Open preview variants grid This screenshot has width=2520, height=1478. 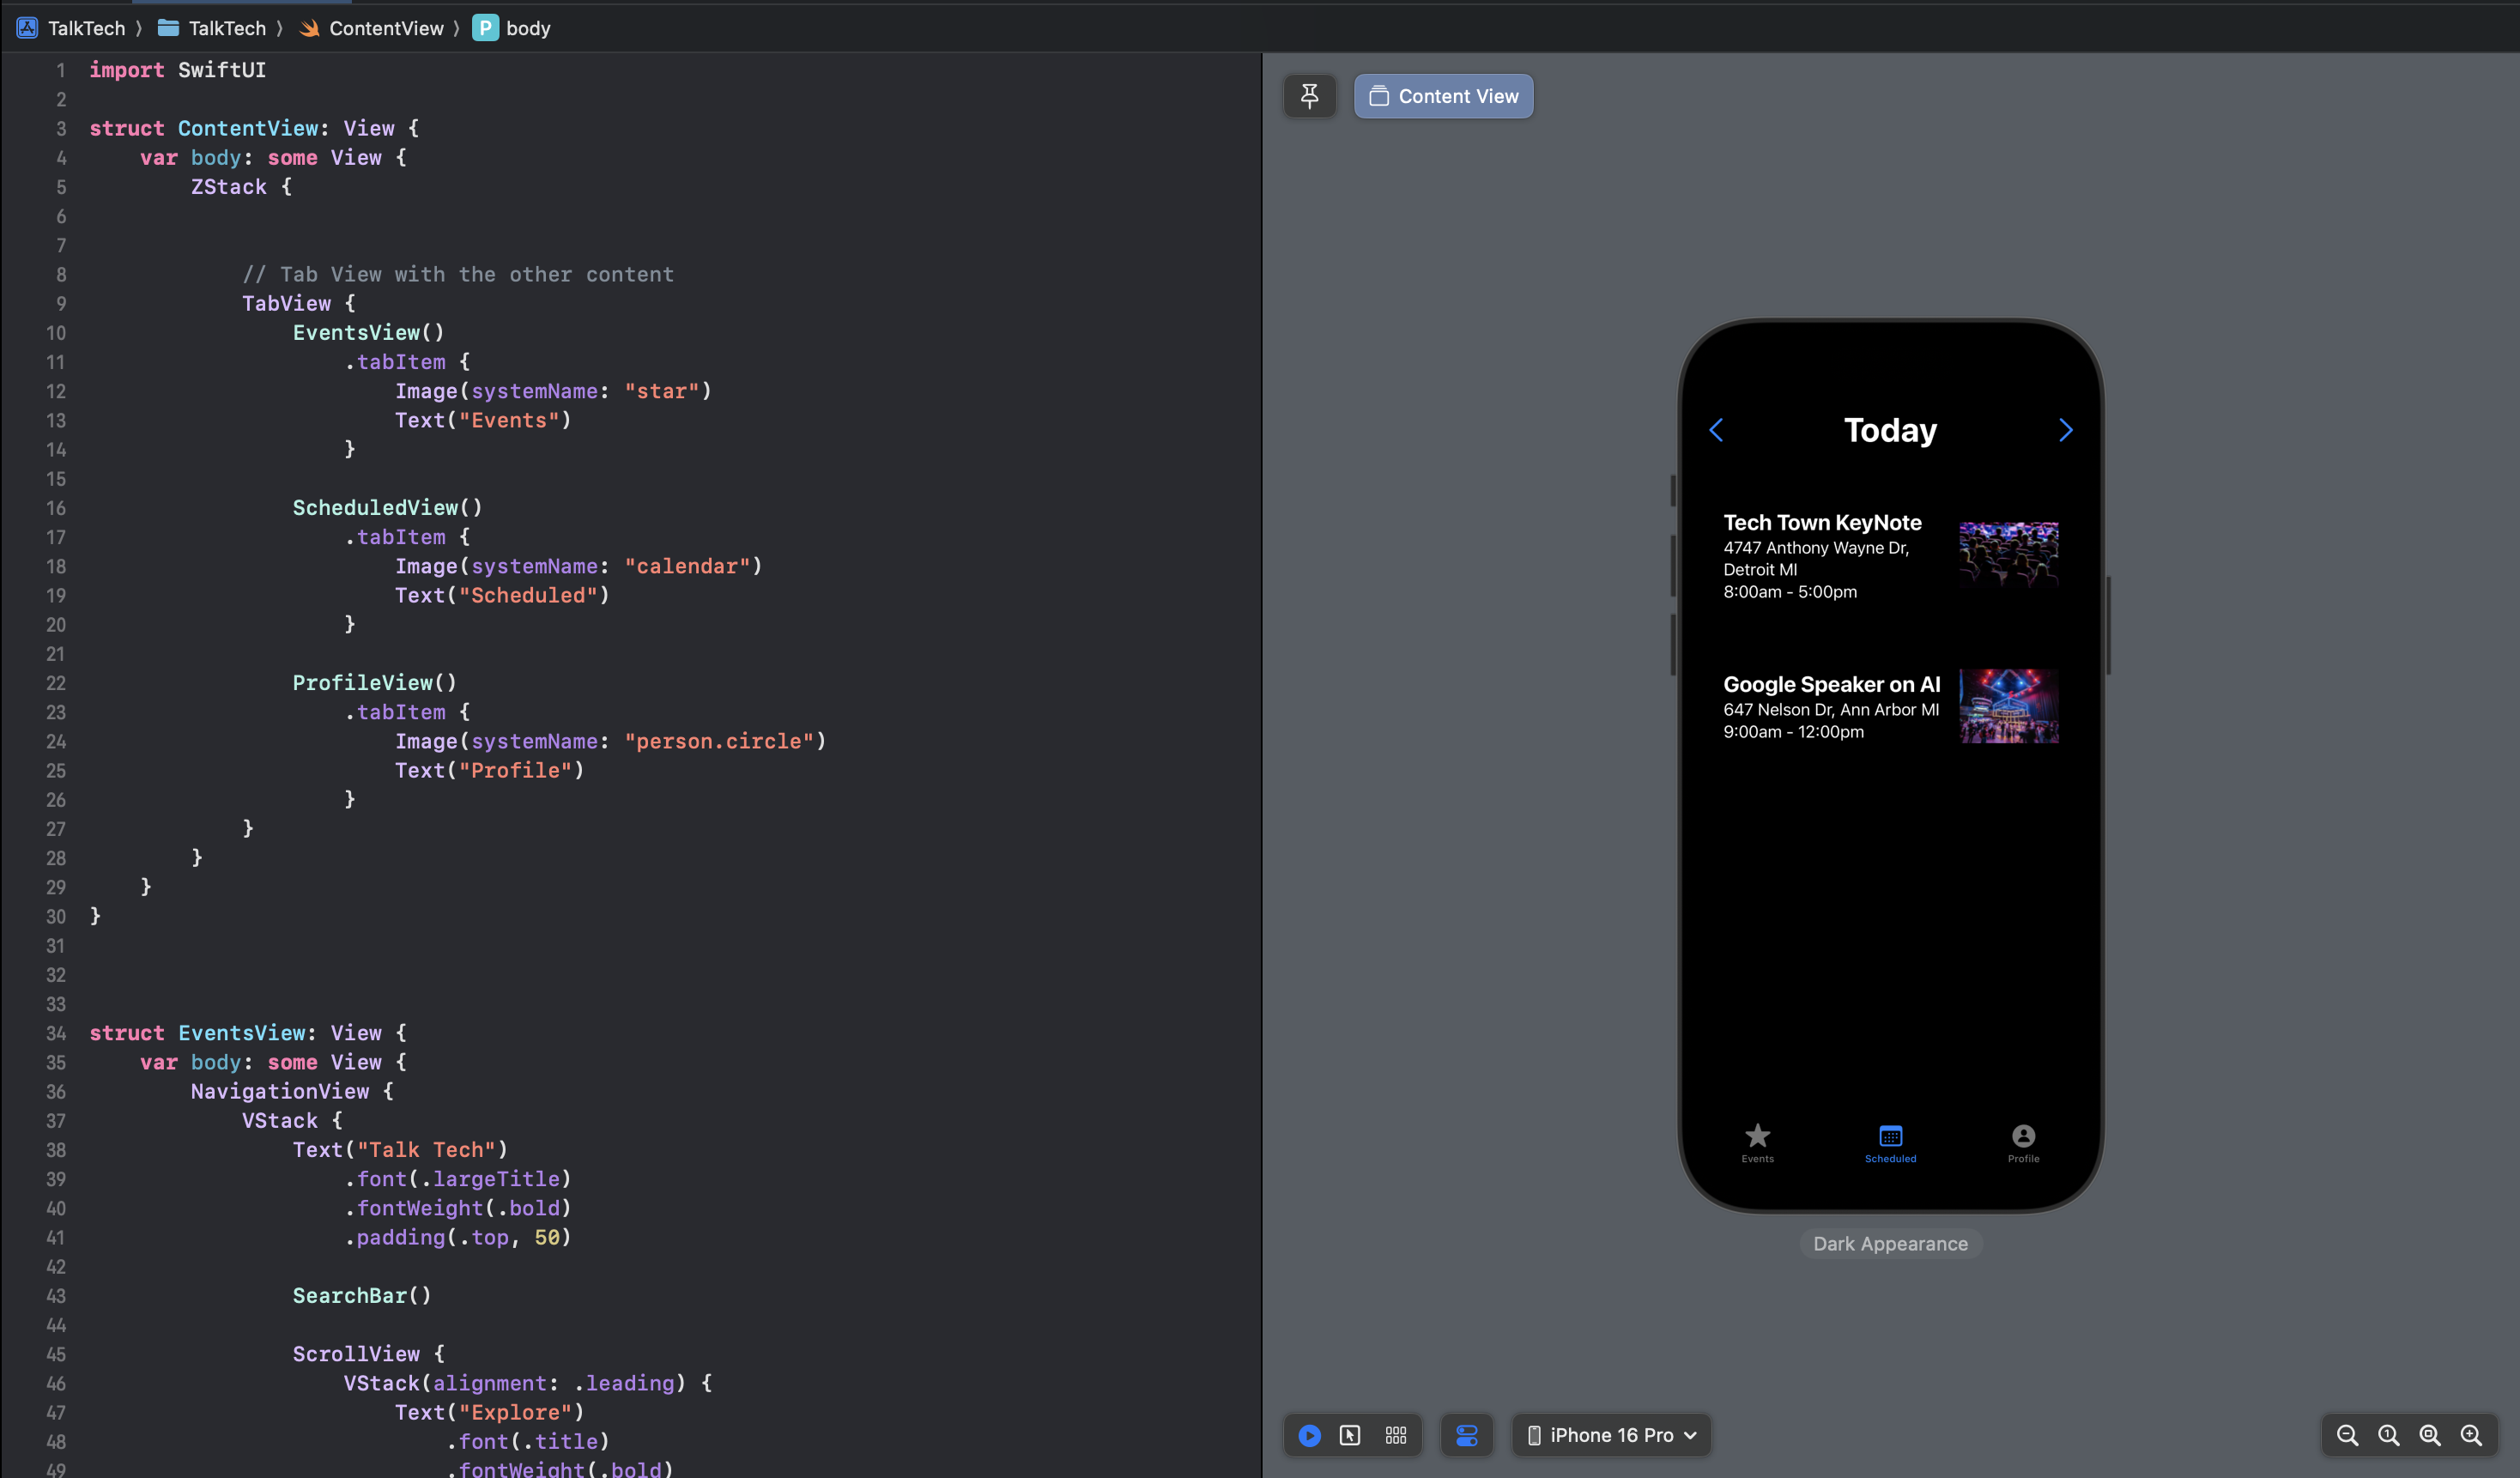(x=1396, y=1435)
